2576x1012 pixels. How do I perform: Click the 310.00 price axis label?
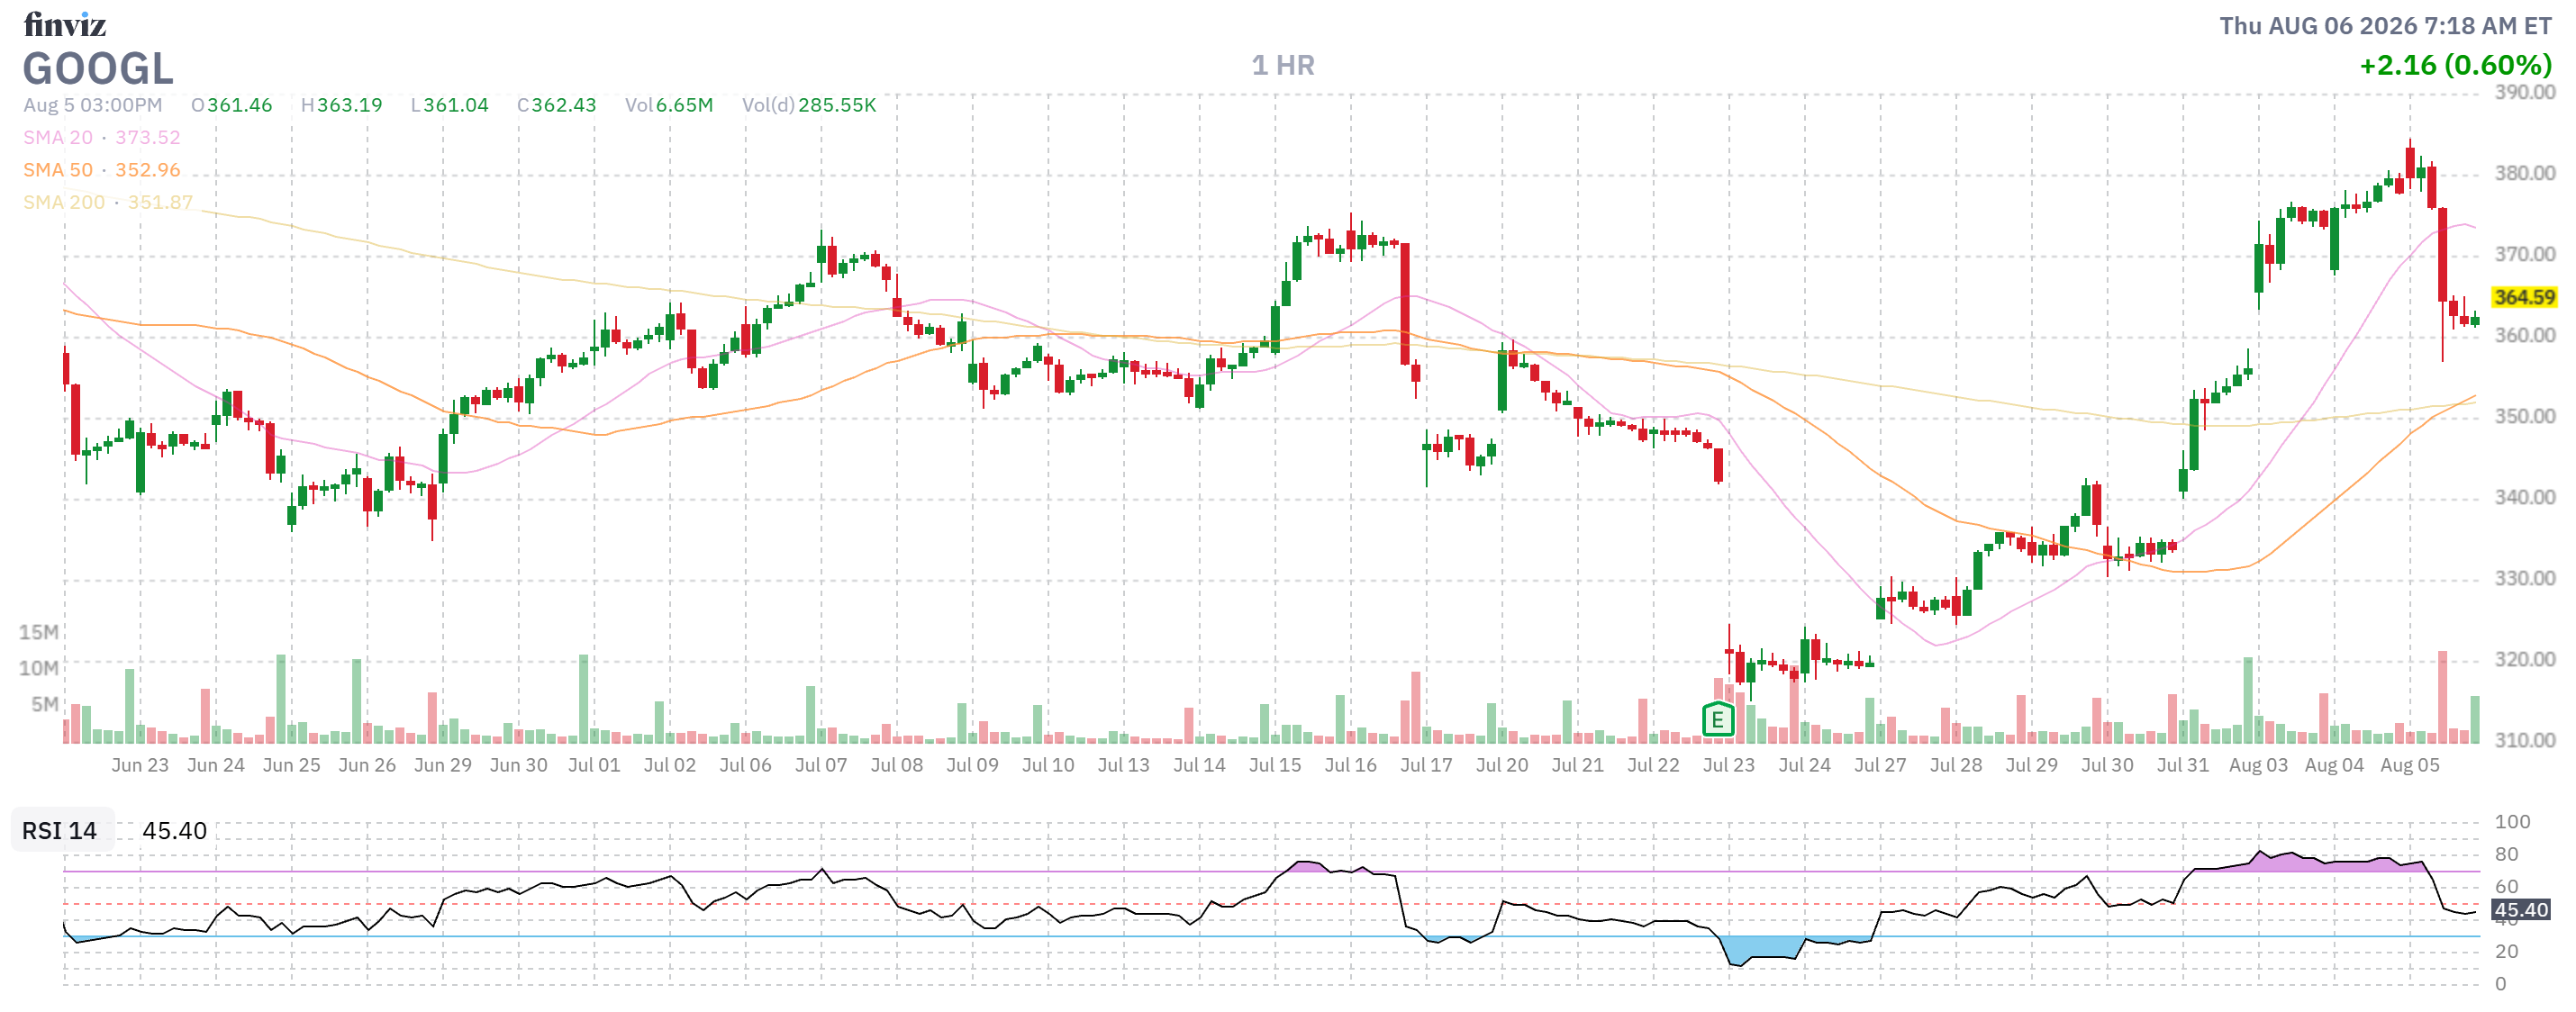click(x=2524, y=740)
